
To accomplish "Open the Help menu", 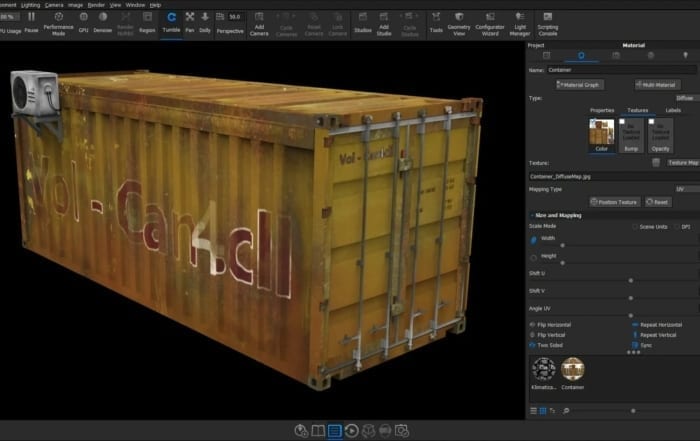I will (x=155, y=5).
